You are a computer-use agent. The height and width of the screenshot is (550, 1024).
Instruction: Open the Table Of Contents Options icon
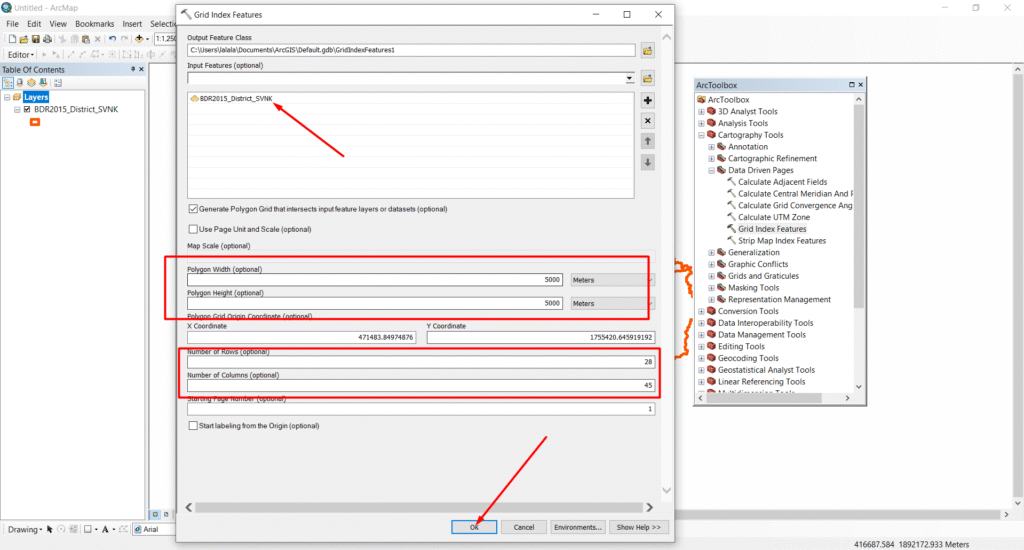pyautogui.click(x=57, y=83)
